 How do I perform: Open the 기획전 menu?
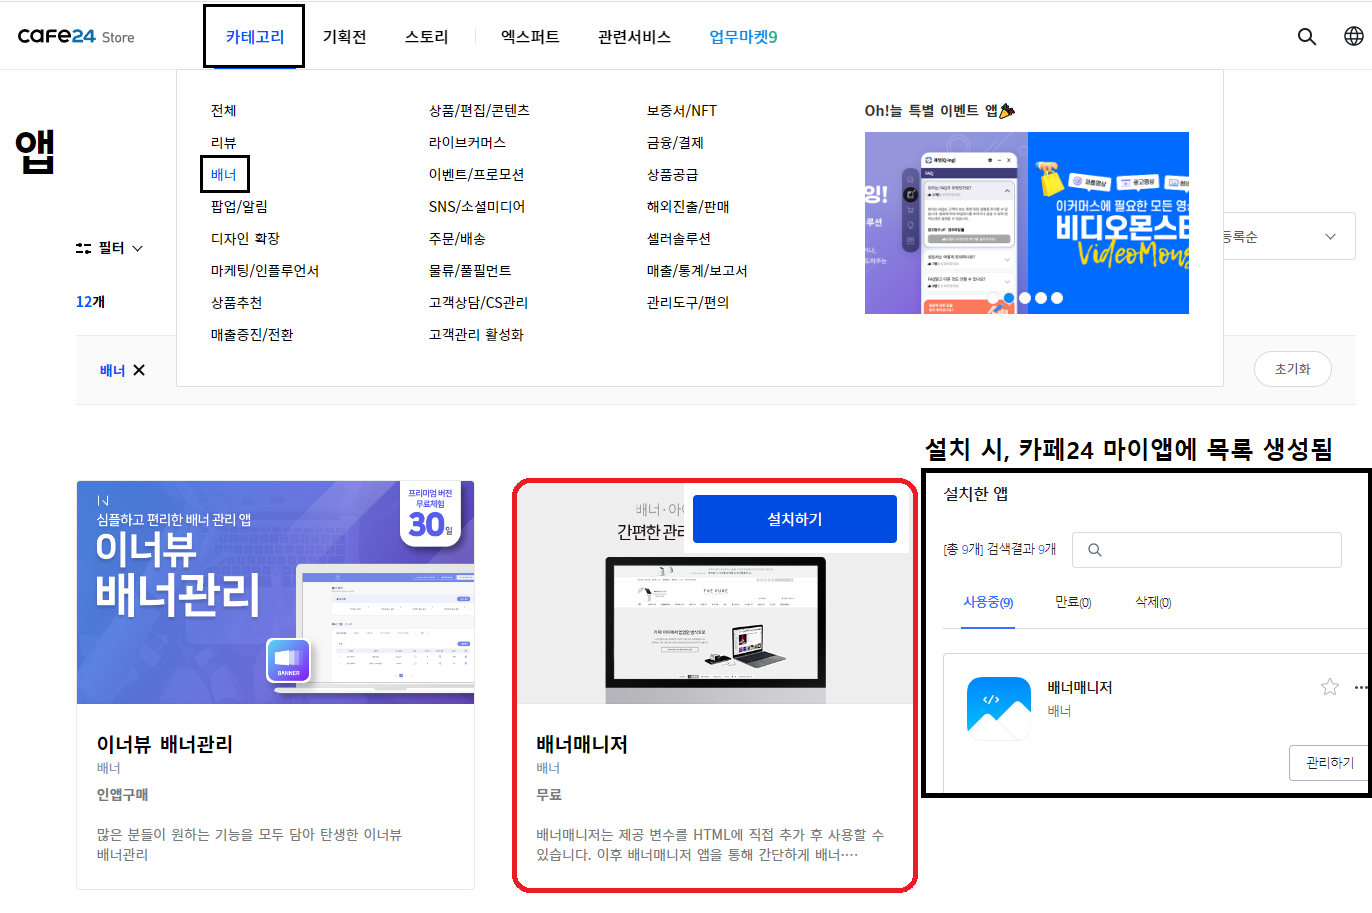tap(344, 37)
